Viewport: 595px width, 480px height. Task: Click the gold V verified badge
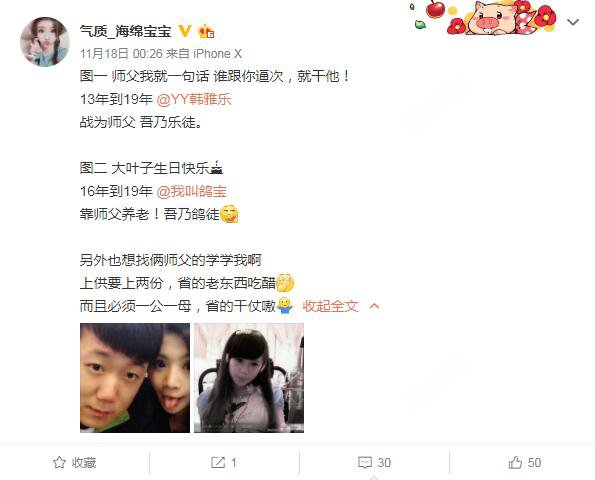pos(185,31)
